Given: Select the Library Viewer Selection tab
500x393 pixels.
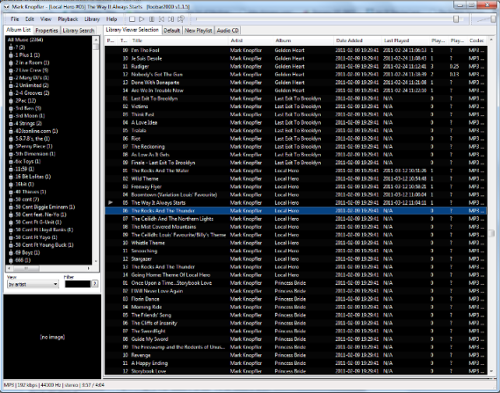Looking at the screenshot, I should (x=132, y=30).
